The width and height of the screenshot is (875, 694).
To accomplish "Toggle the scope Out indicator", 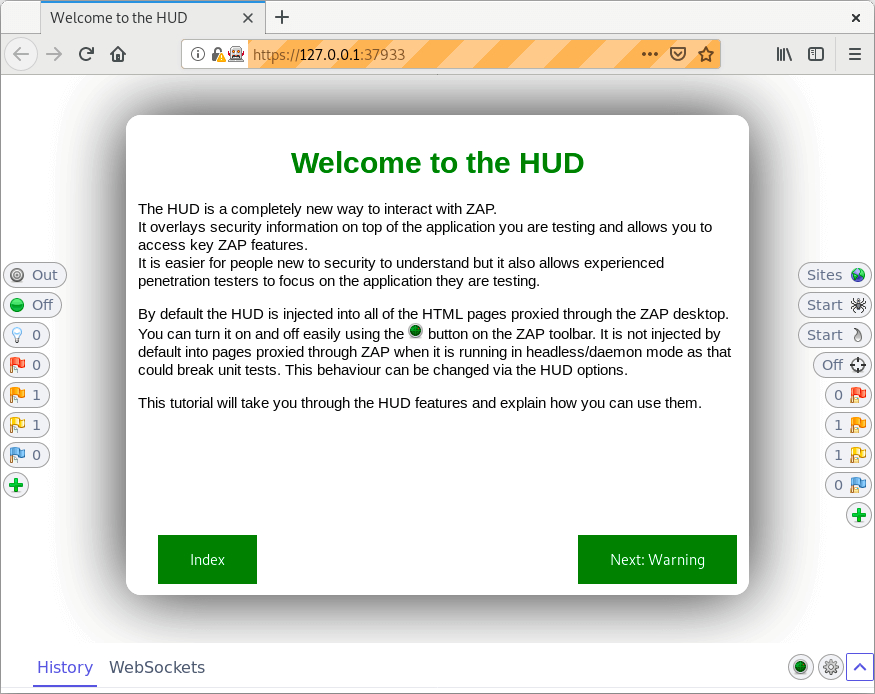I will pyautogui.click(x=35, y=275).
